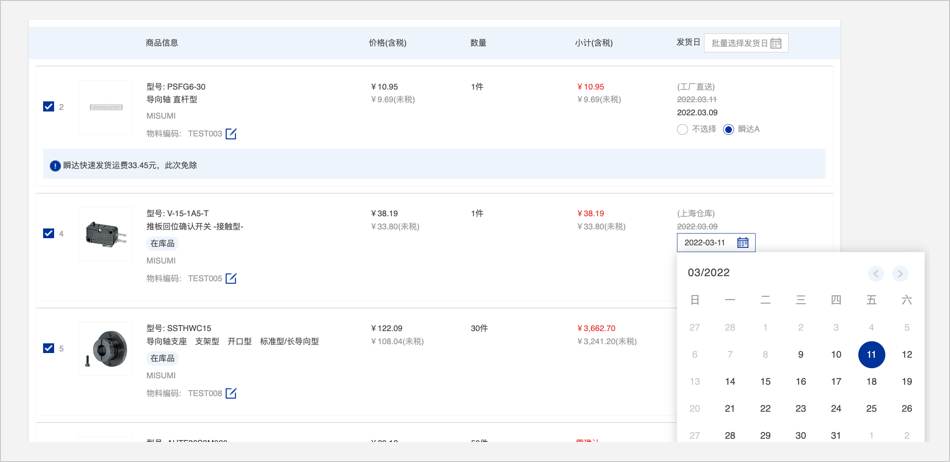
Task: Open 批量选择发货日 date selector
Action: [740, 43]
